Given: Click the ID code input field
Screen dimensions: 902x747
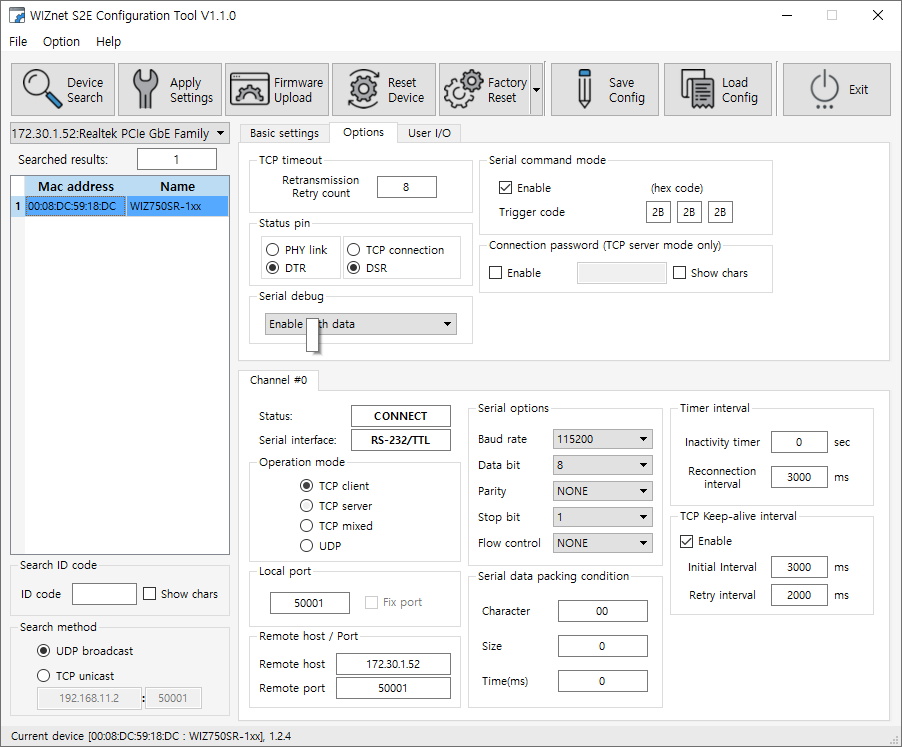Looking at the screenshot, I should pyautogui.click(x=104, y=594).
